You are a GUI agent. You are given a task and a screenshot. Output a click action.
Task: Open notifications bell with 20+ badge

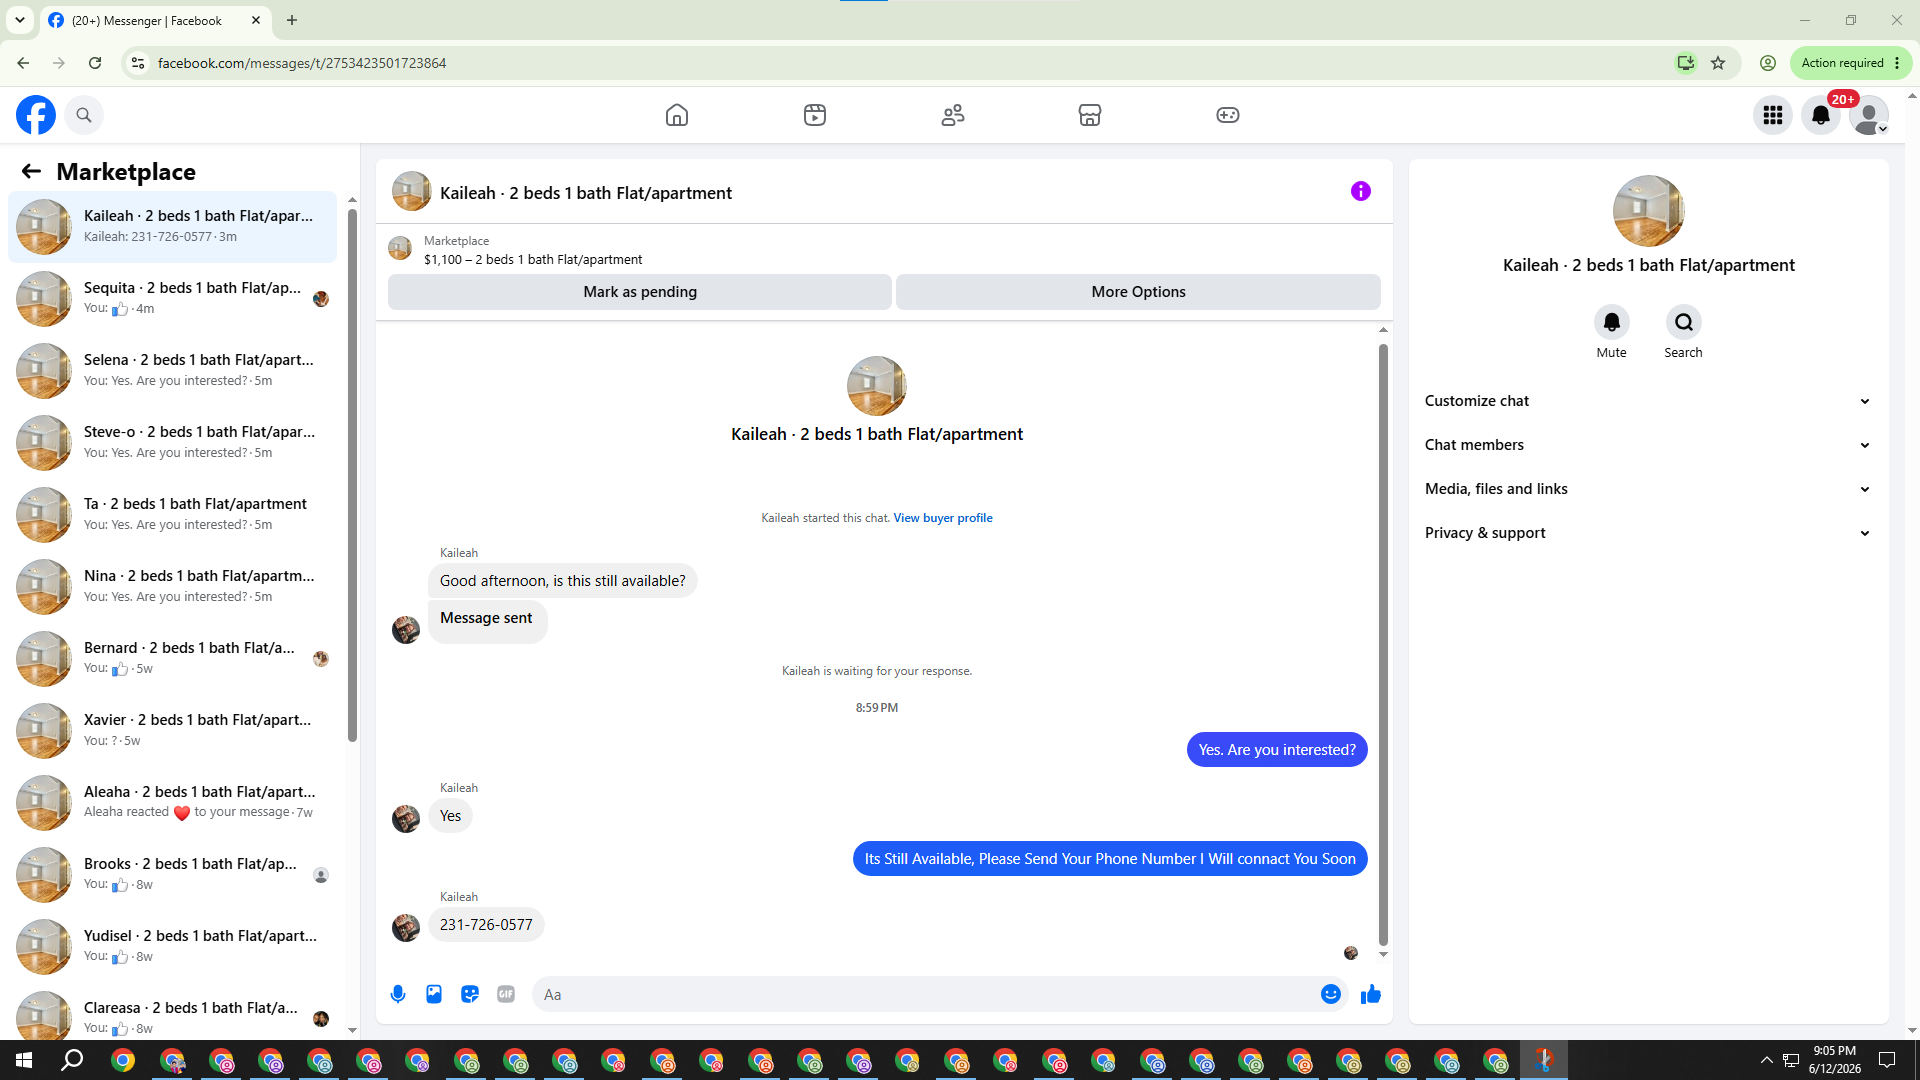point(1821,115)
